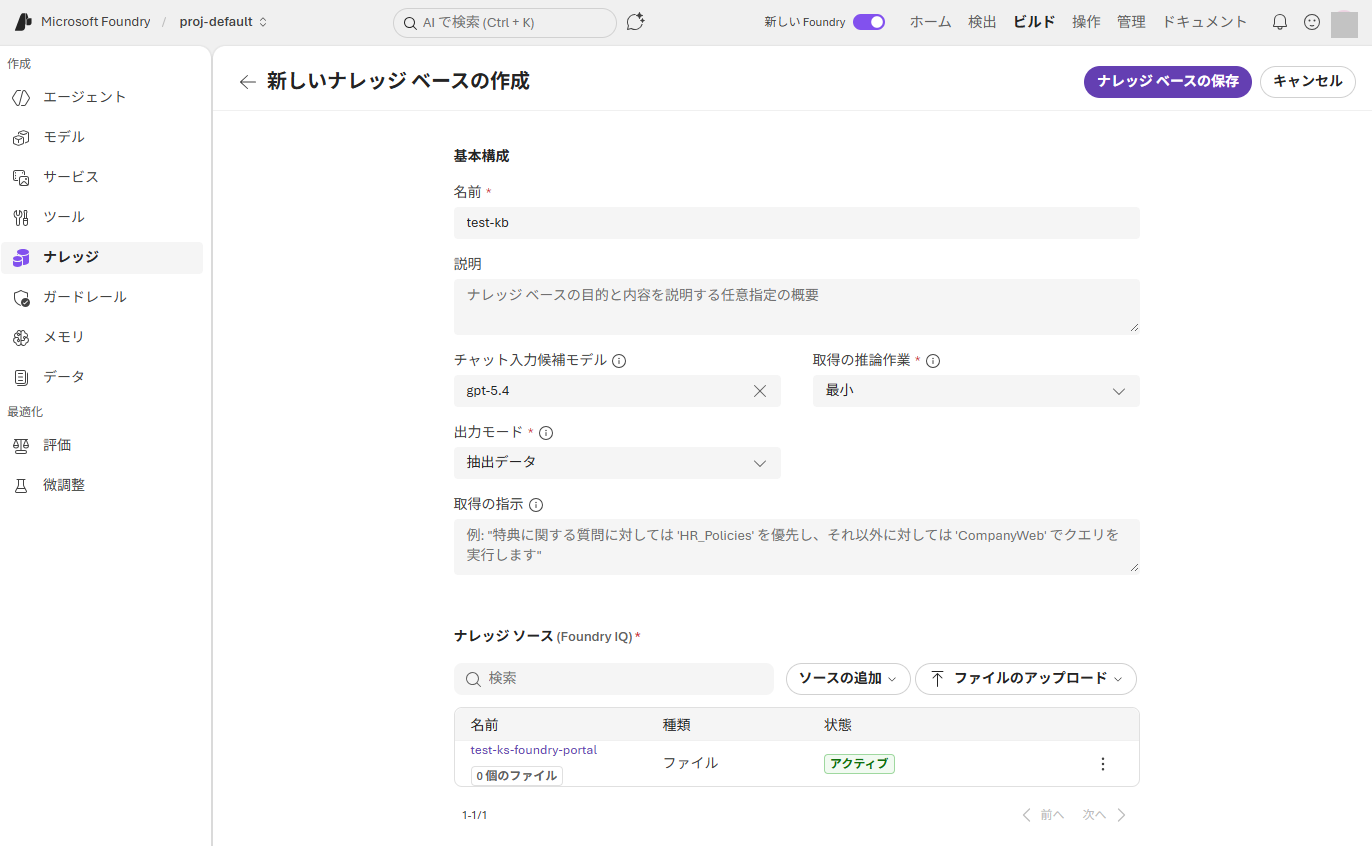Click the upload arrow icon
1372x846 pixels.
(937, 678)
